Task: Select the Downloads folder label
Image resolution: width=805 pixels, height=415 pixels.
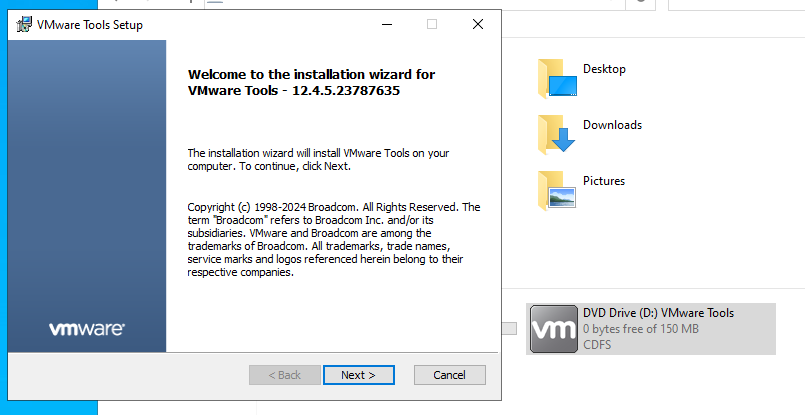Action: coord(612,125)
